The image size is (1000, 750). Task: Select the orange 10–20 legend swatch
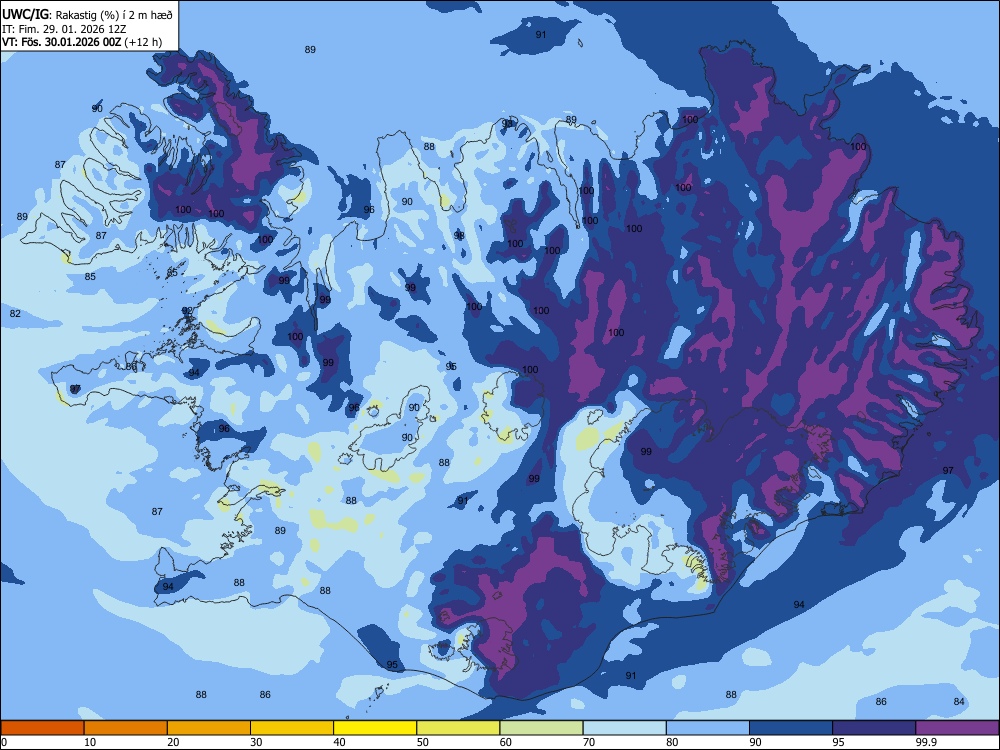coord(126,728)
